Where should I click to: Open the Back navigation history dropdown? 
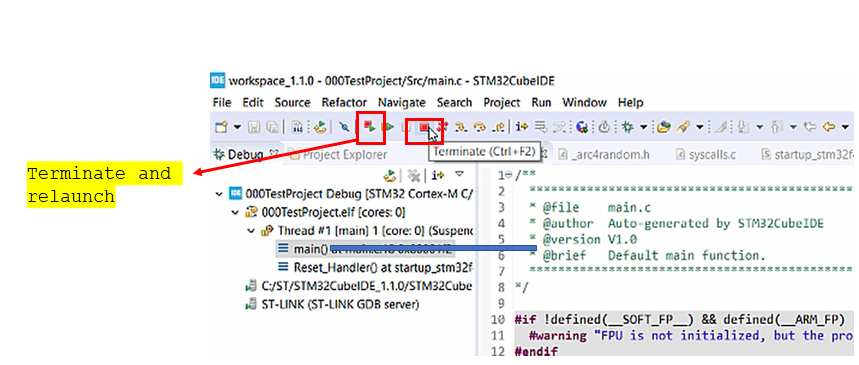pos(845,127)
